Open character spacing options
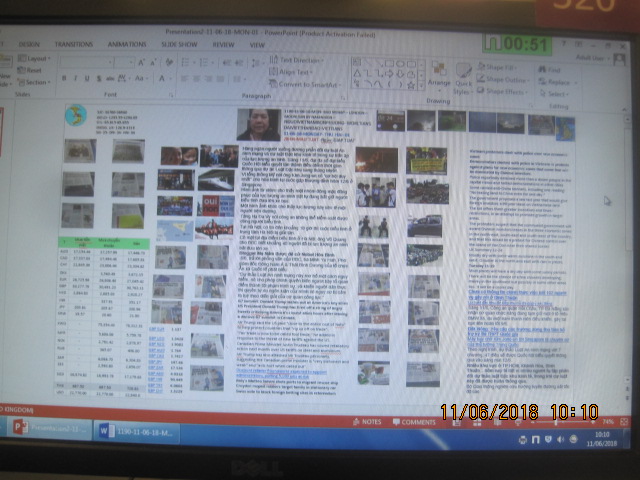The width and height of the screenshot is (640, 480). point(123,78)
